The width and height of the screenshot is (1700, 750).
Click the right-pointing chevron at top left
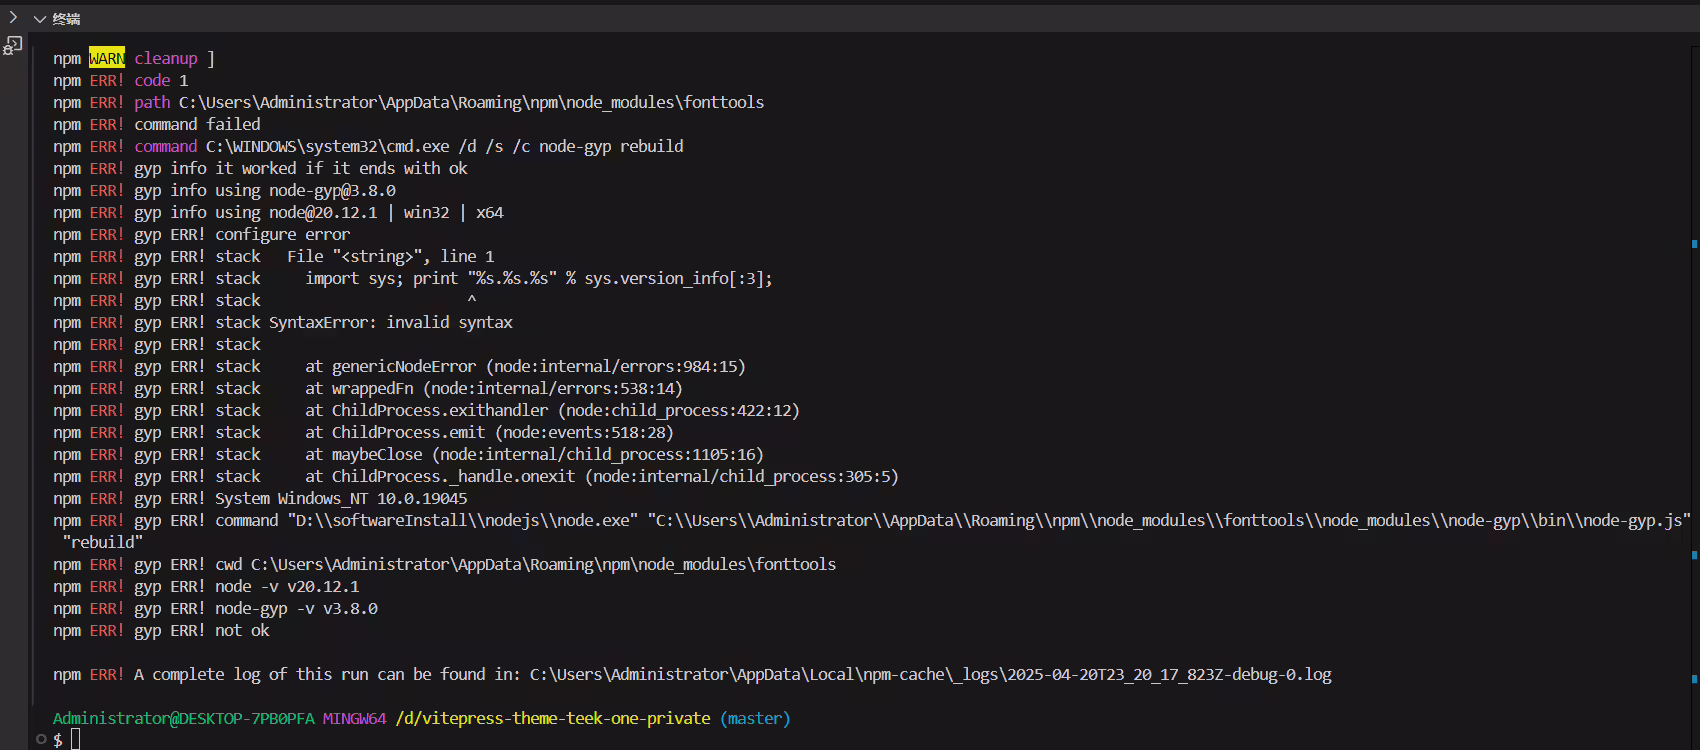coord(13,18)
